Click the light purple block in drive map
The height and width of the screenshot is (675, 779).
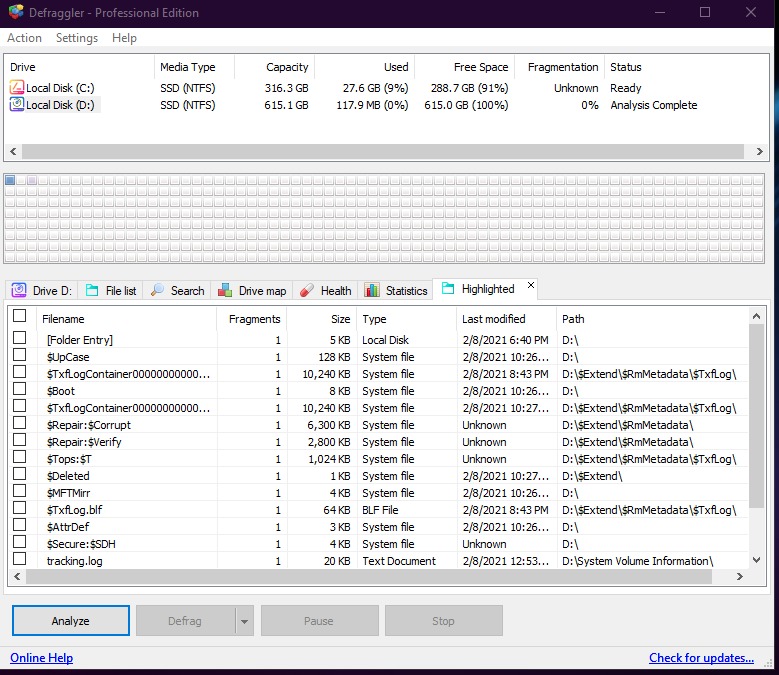pos(32,180)
